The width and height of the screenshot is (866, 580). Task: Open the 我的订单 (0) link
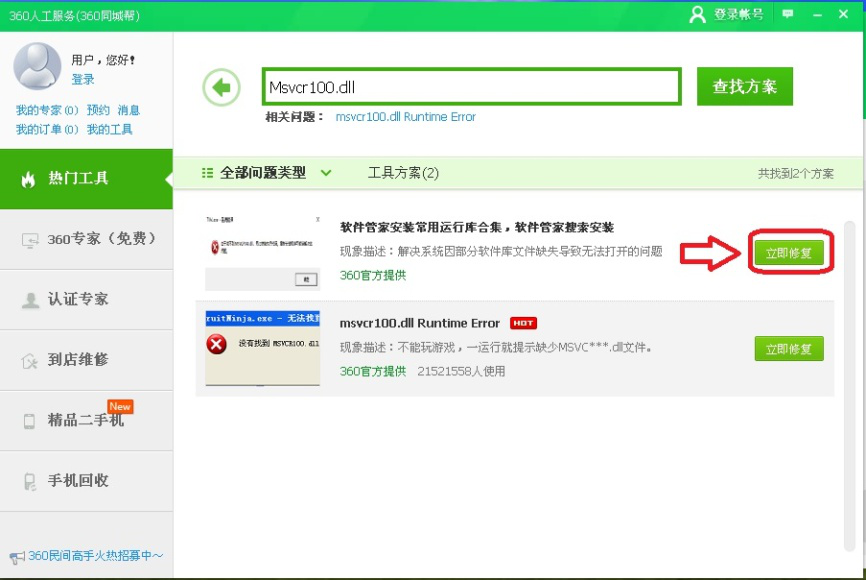click(47, 129)
